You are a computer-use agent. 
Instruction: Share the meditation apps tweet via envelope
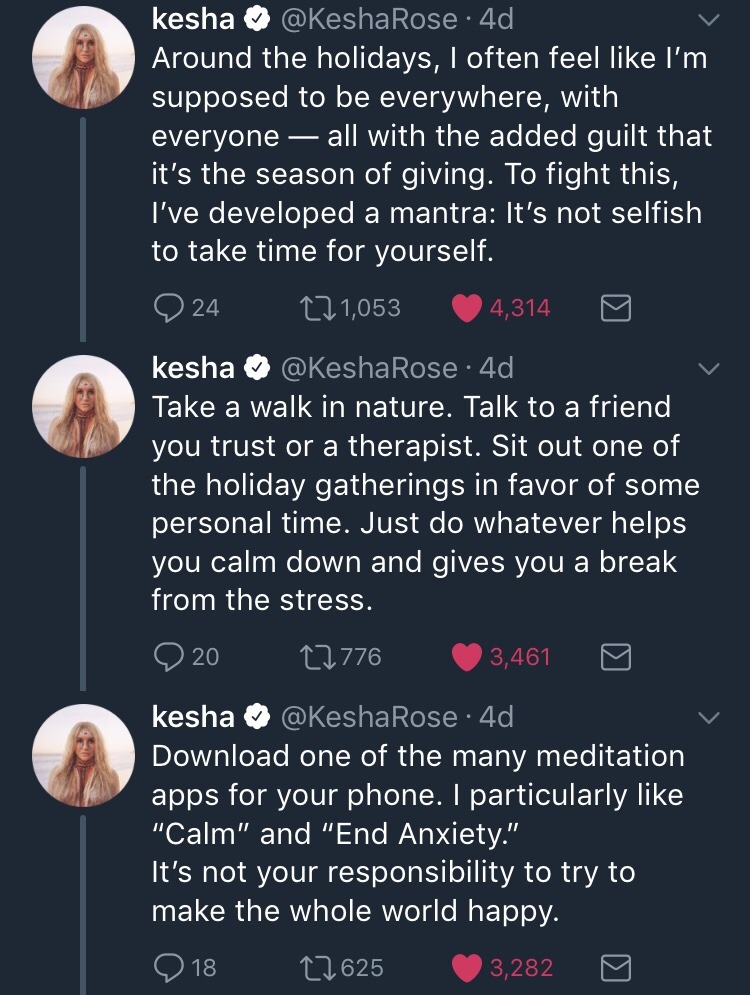615,968
